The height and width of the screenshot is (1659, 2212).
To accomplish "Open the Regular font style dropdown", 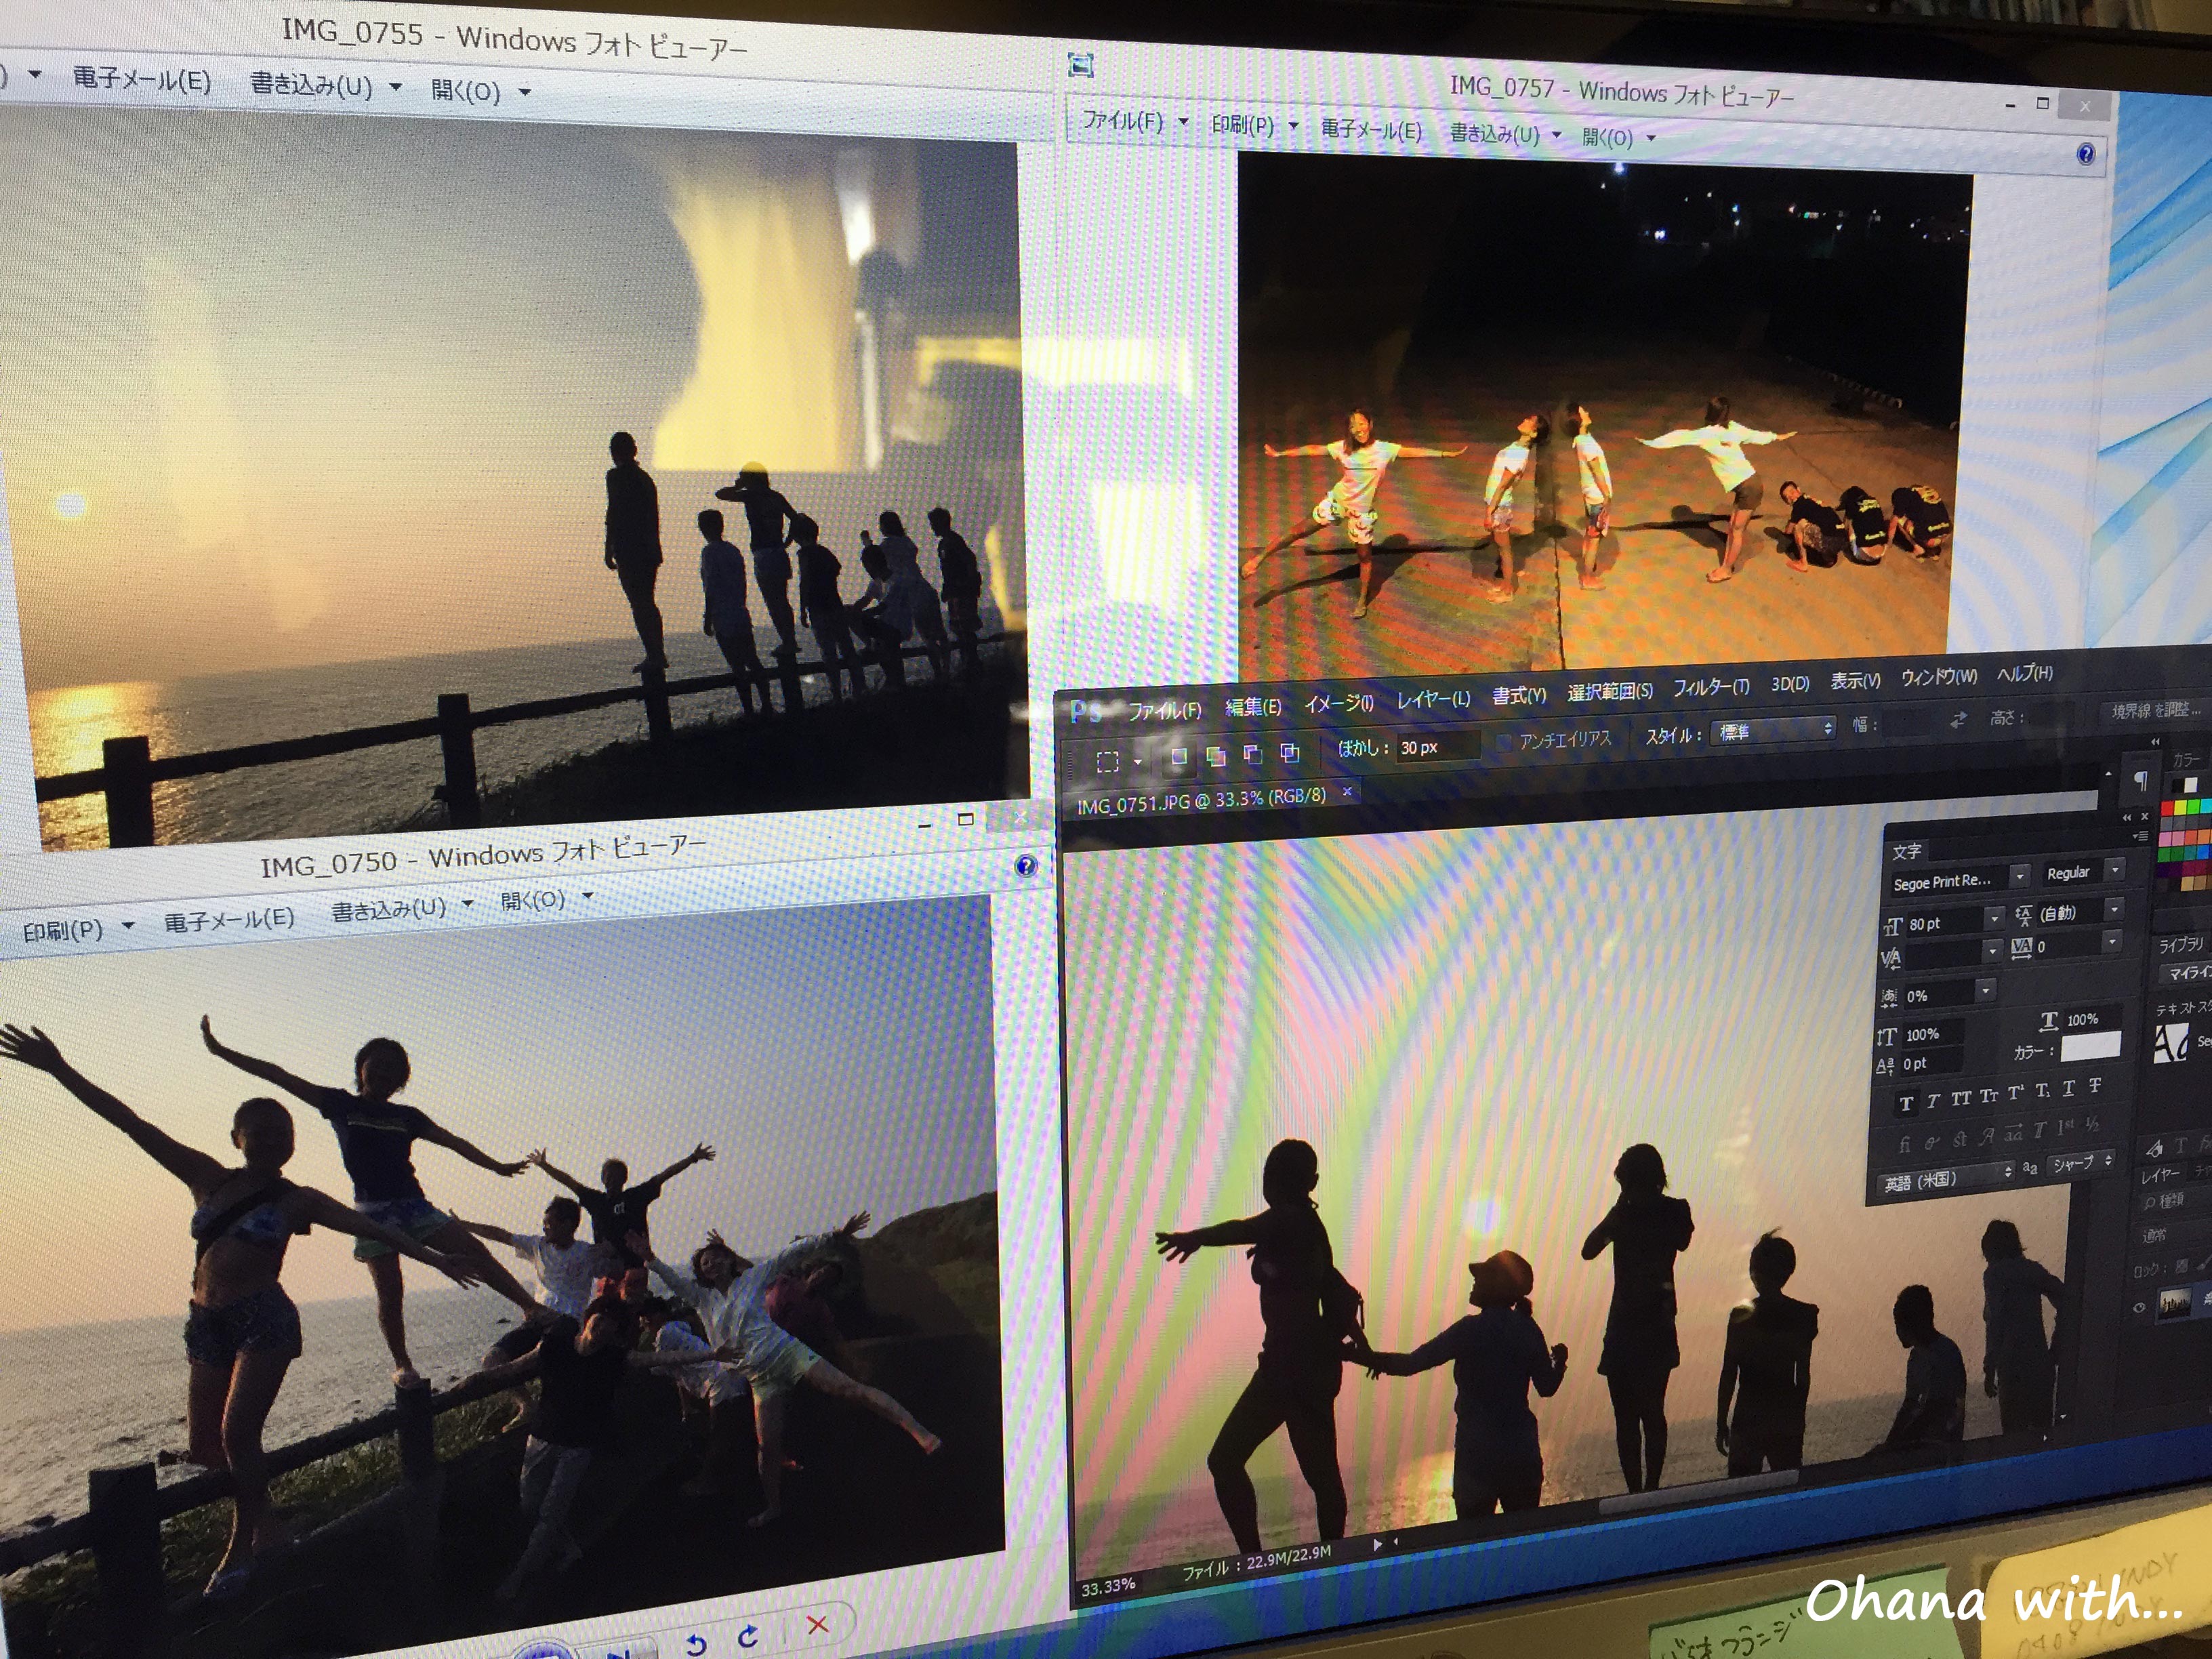I will pyautogui.click(x=2114, y=870).
